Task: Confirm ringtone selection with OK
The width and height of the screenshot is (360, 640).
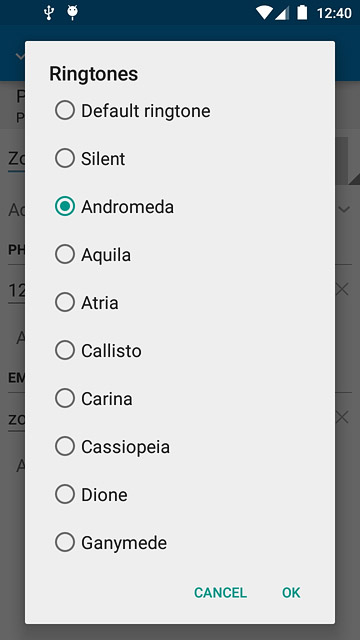Action: [x=291, y=593]
